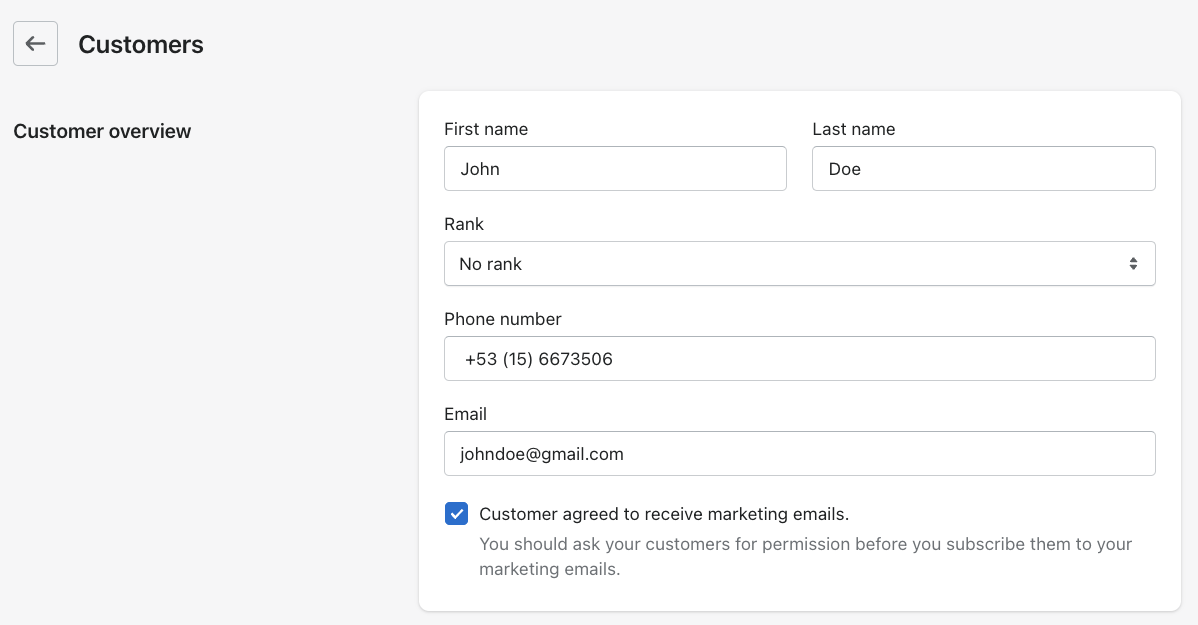This screenshot has height=625, width=1198.
Task: Click the 'Customer agreed to receive marketing emails' label
Action: 663,514
